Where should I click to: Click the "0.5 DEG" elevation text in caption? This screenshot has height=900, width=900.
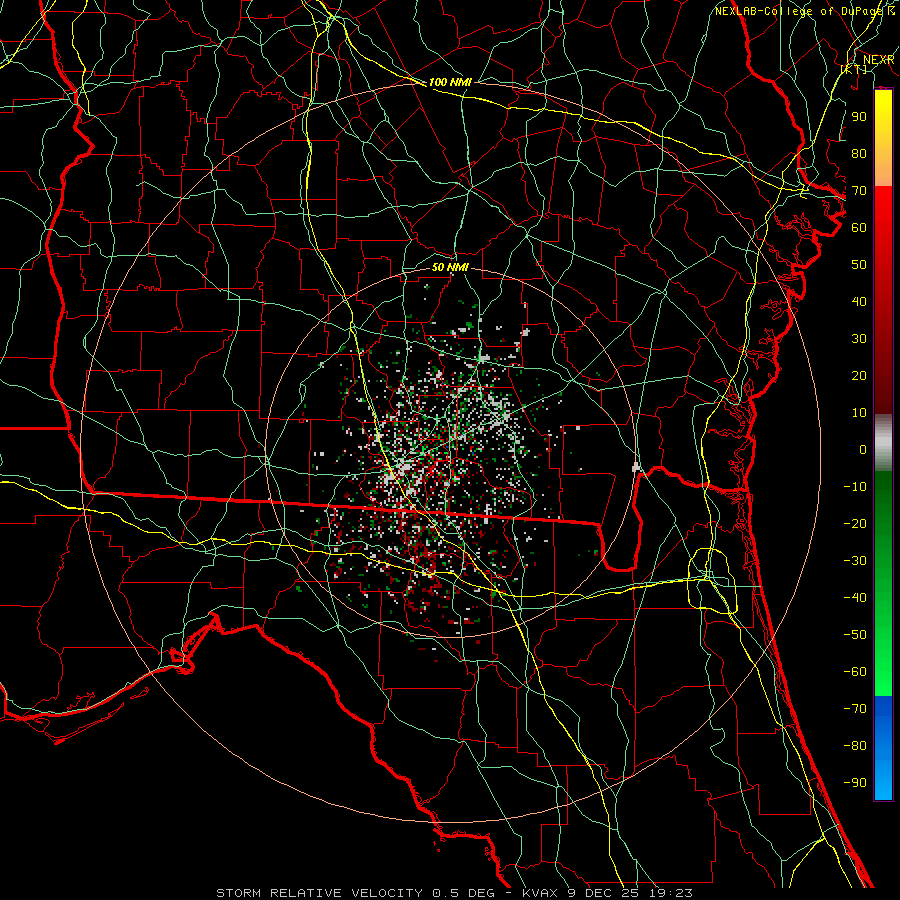point(463,893)
